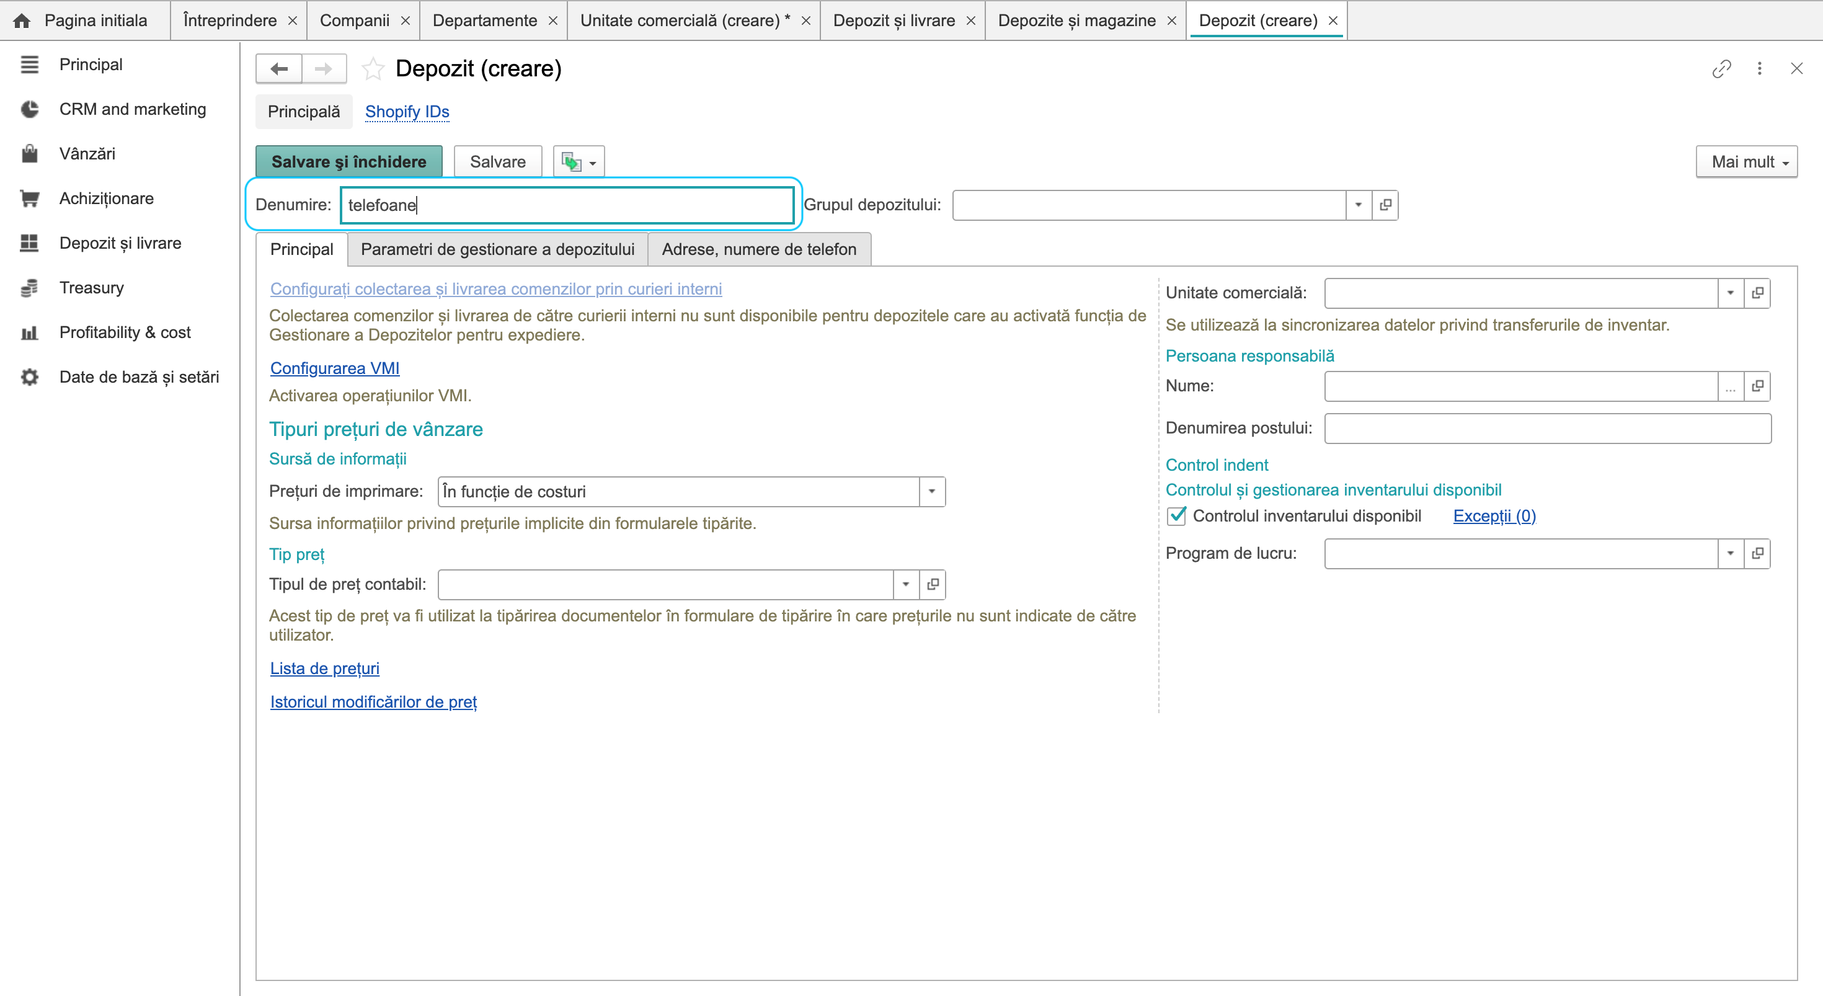Open the Treasury sidebar section
The width and height of the screenshot is (1823, 996).
(92, 288)
